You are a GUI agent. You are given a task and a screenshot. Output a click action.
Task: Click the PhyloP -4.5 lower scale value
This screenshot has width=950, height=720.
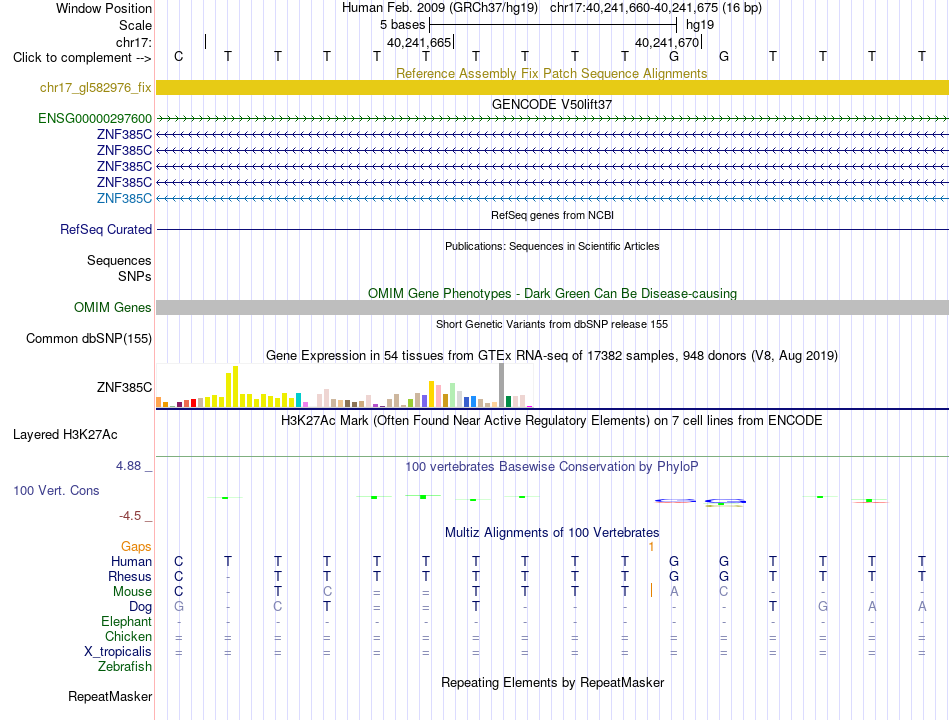point(130,516)
